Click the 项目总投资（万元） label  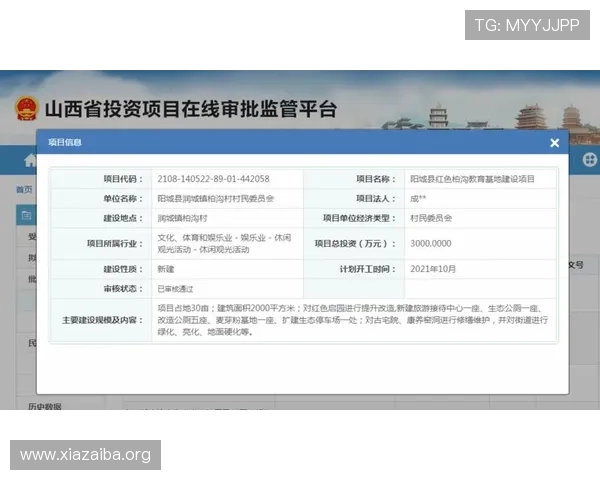pyautogui.click(x=355, y=243)
